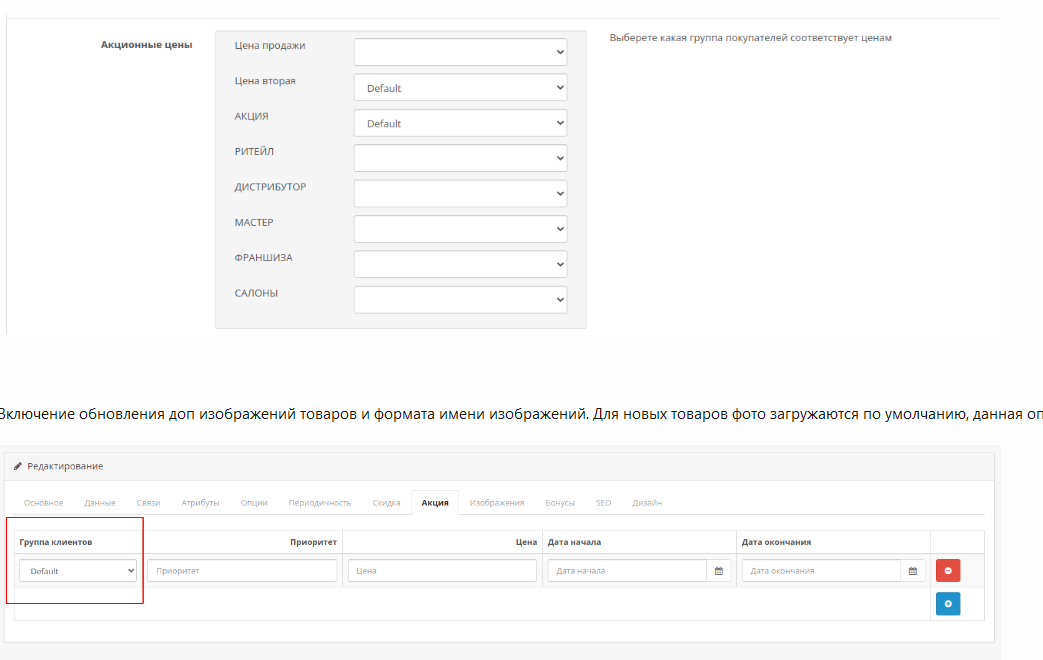Switch to the Основное tab

click(44, 503)
